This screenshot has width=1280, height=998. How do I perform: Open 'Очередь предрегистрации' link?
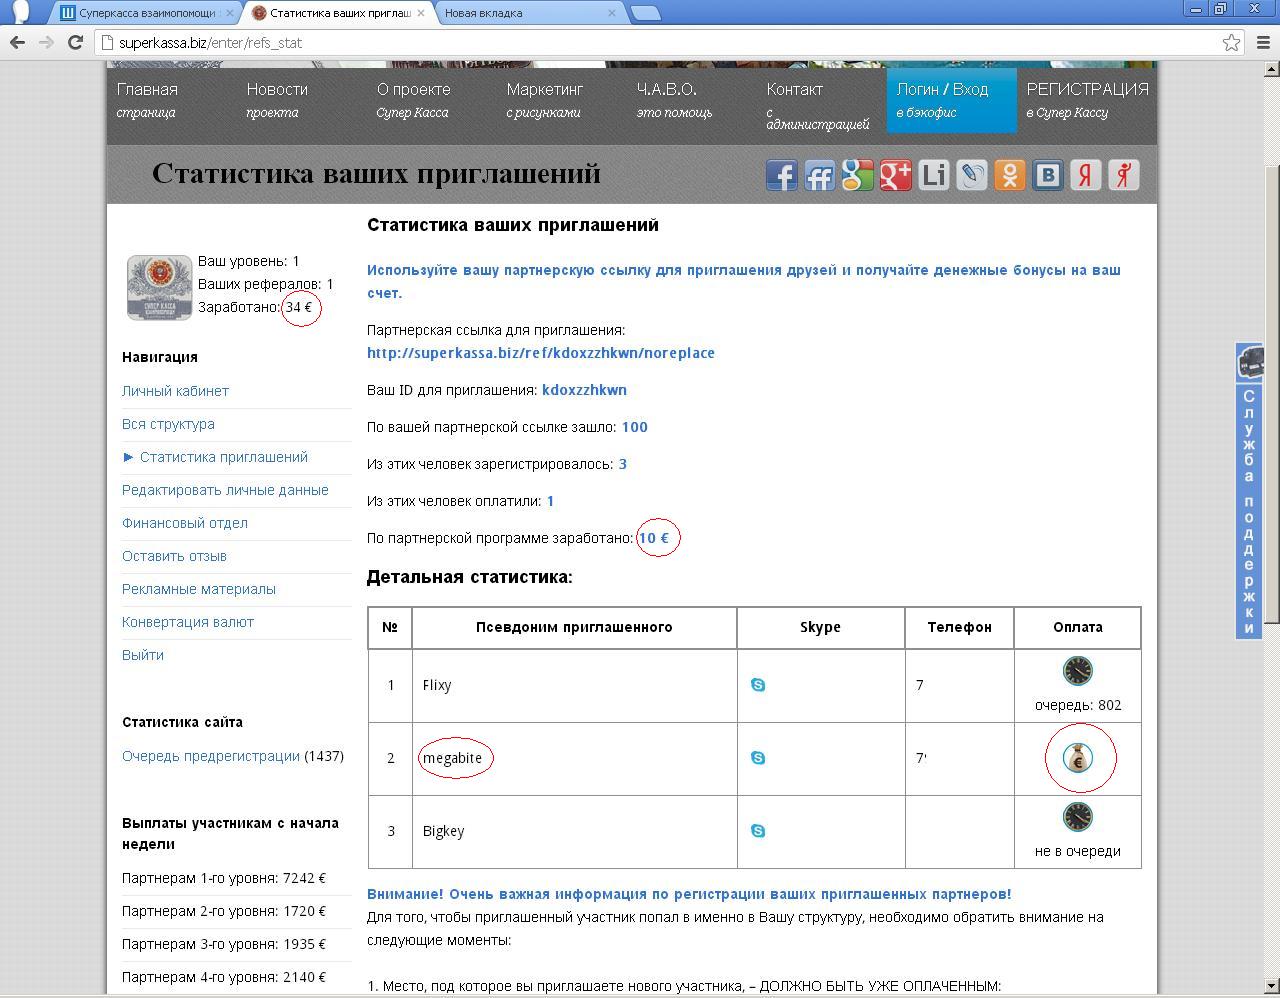click(211, 756)
